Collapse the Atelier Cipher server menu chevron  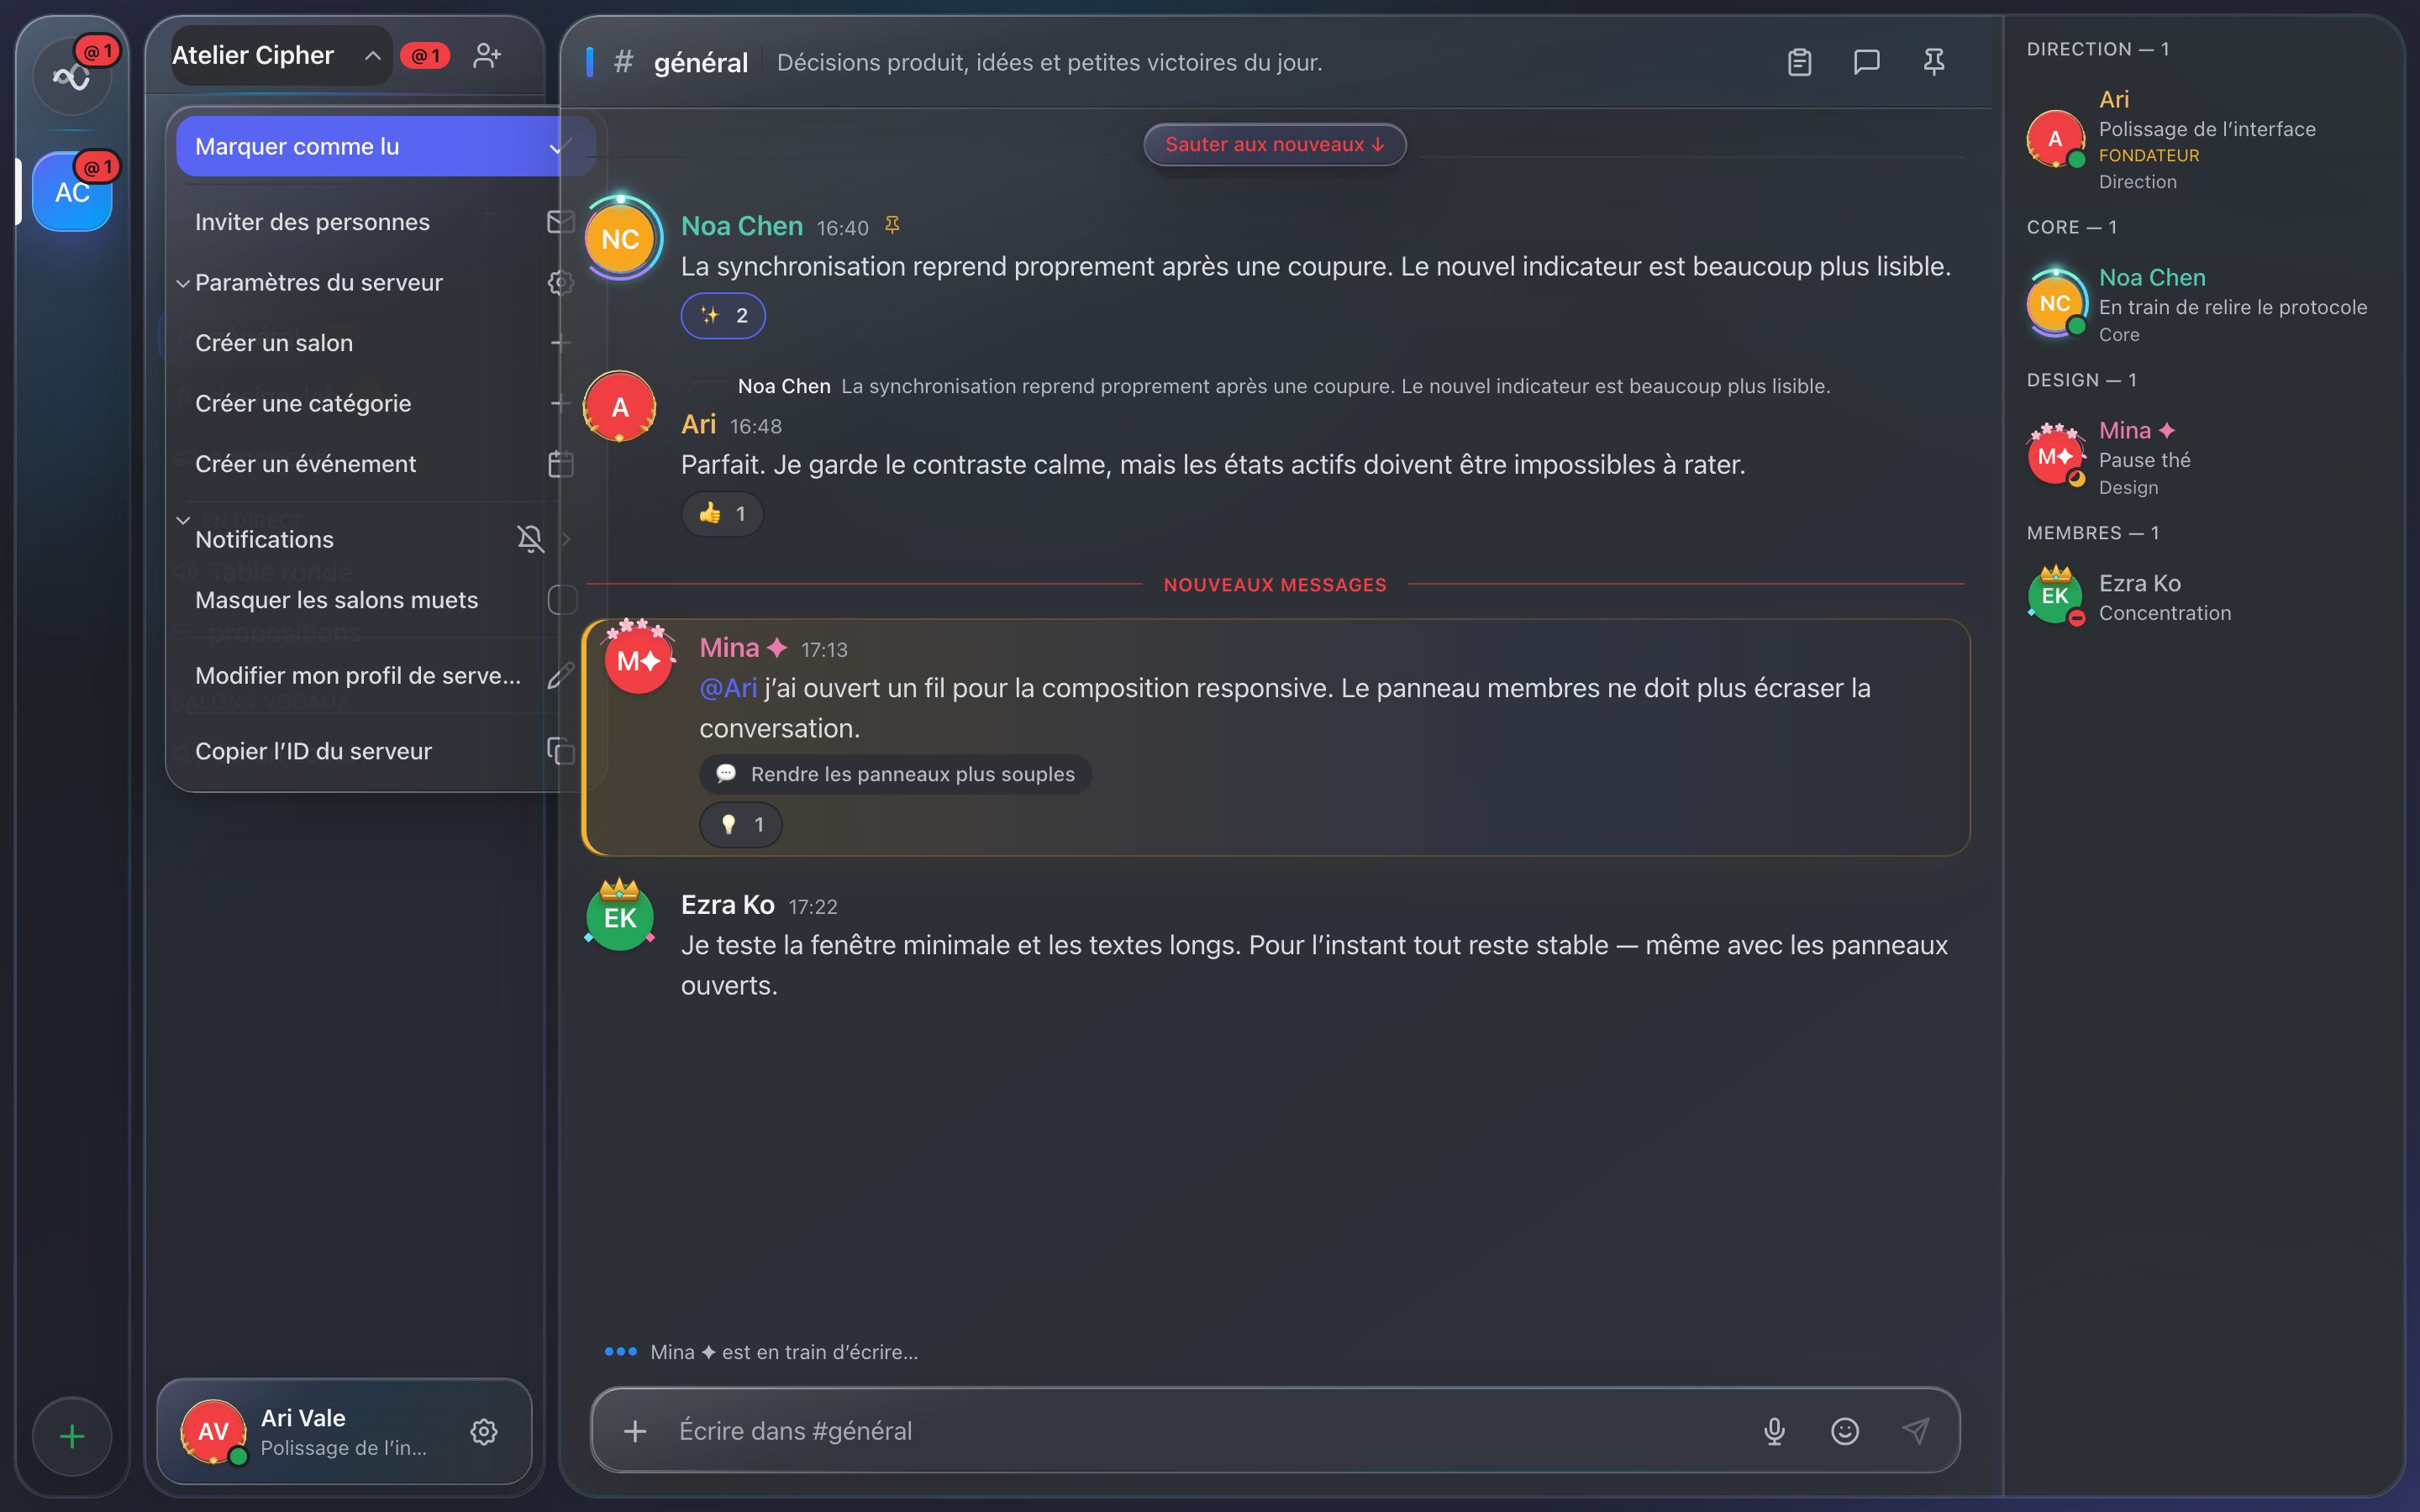click(x=372, y=56)
